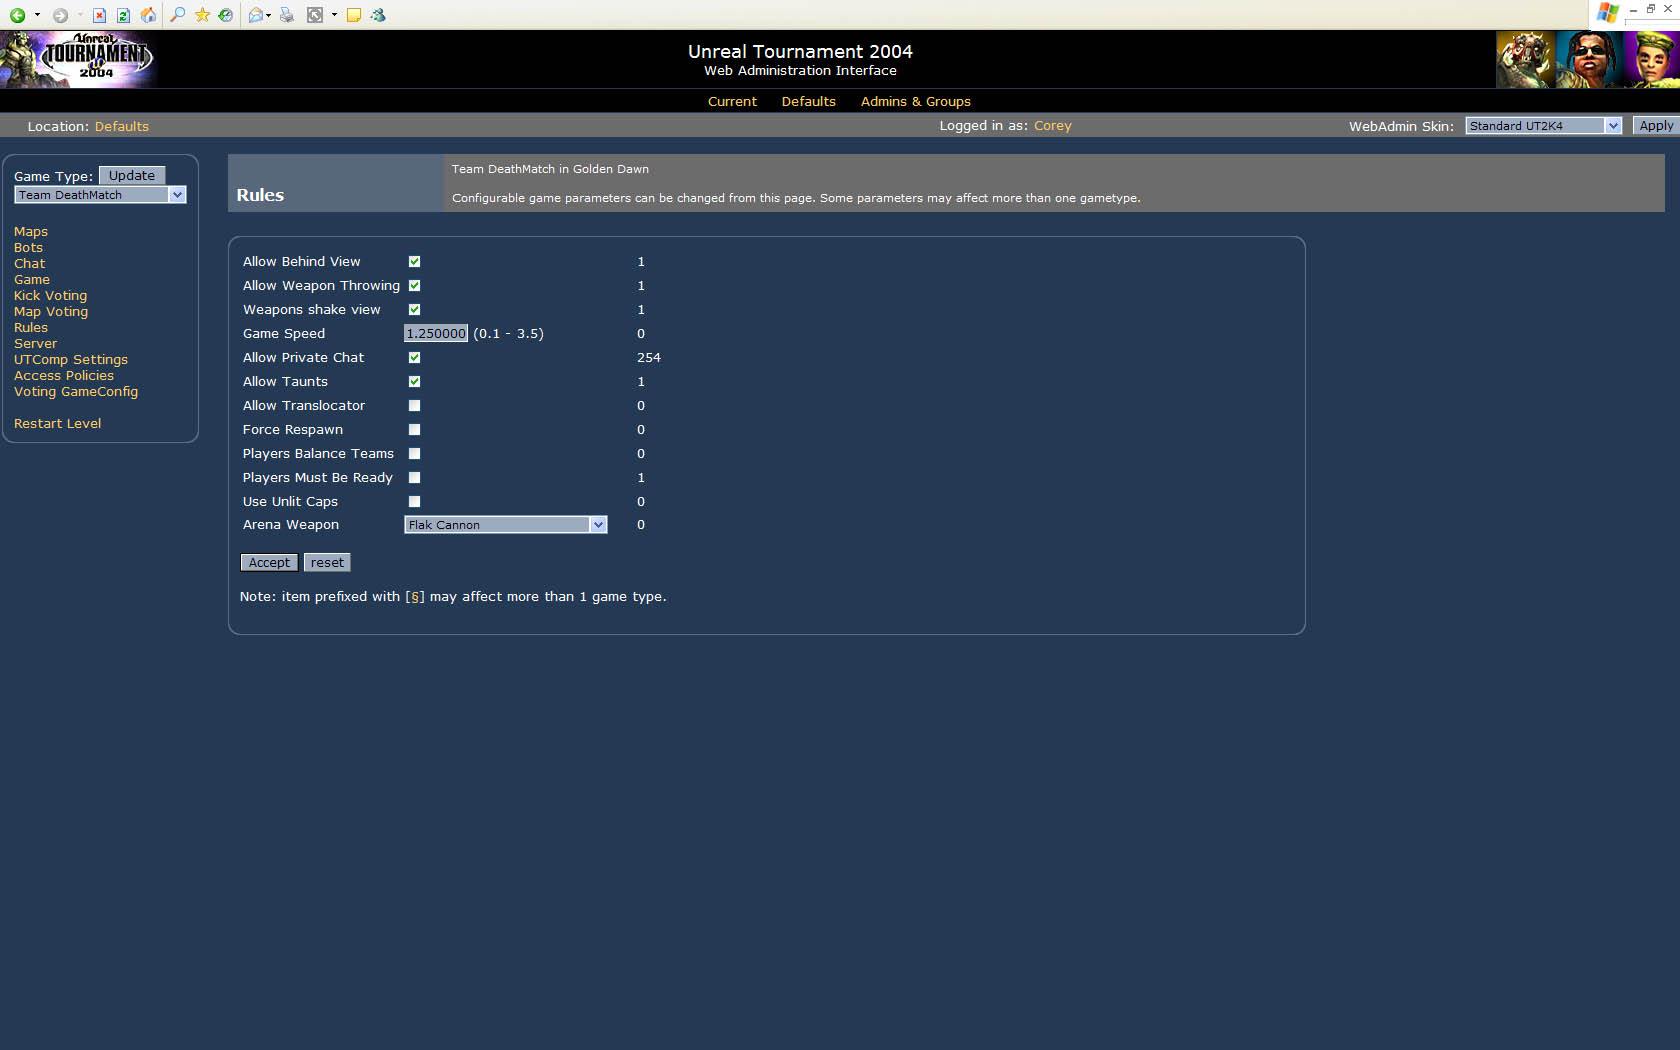
Task: Switch to the Admins & Groups tab
Action: tap(915, 102)
